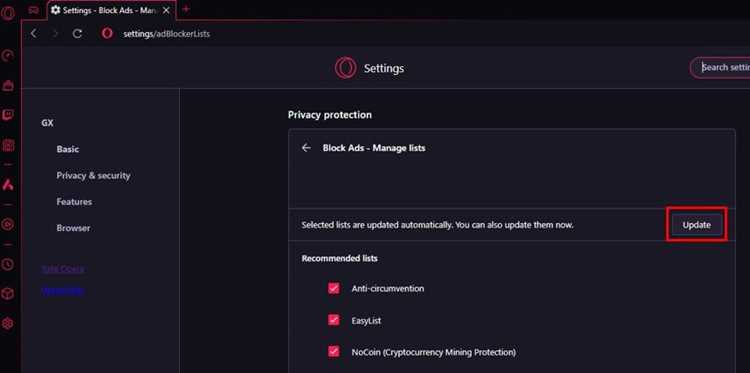Click the Privacy protection heading
Image resolution: width=750 pixels, height=373 pixels.
(330, 115)
